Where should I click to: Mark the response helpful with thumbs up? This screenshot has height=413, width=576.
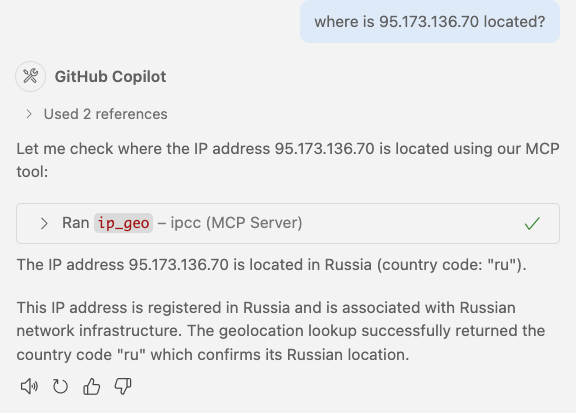pos(91,387)
